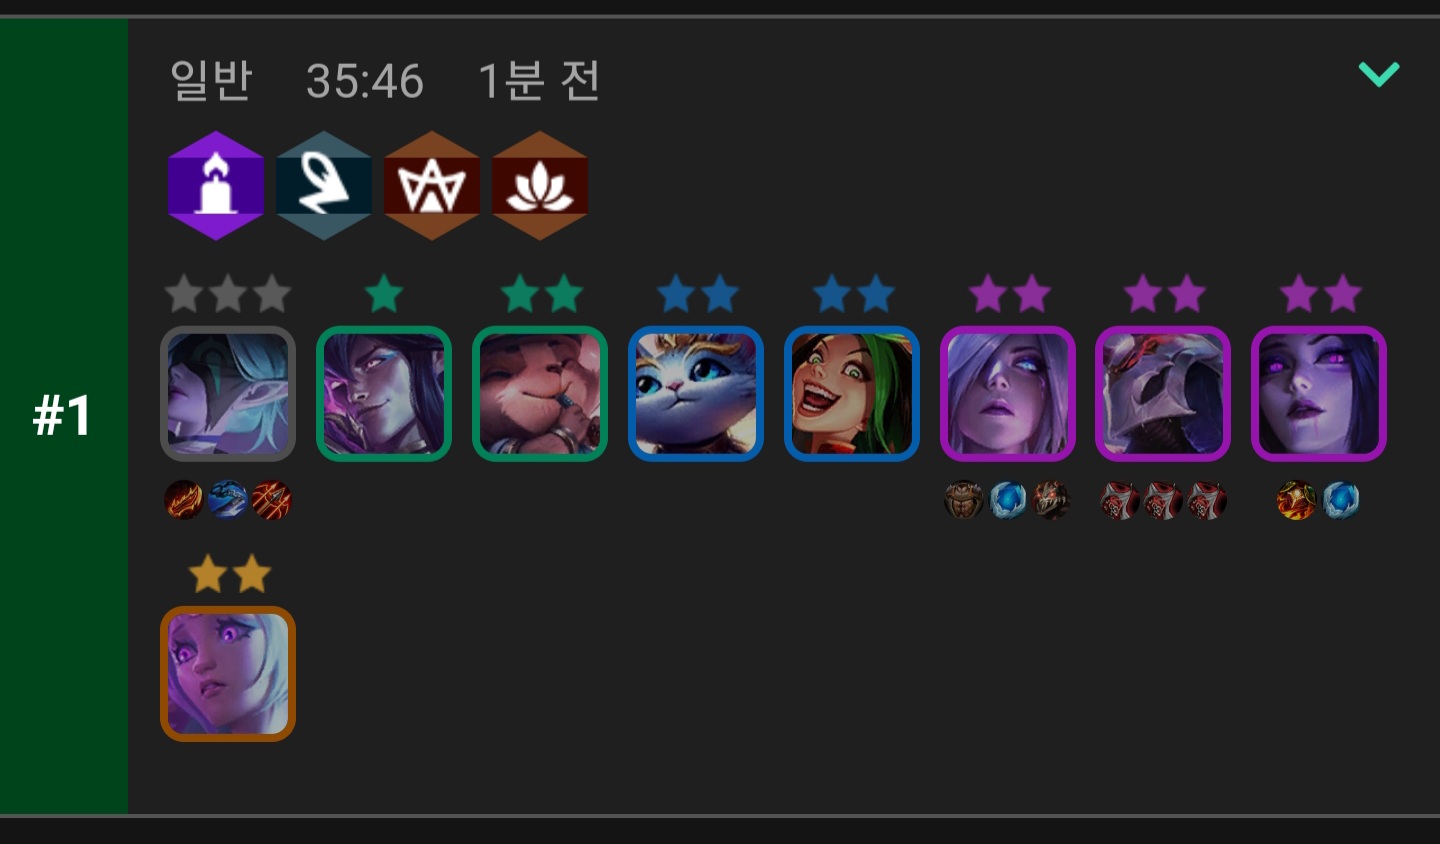Open the armored masked champion portrait
The height and width of the screenshot is (844, 1440).
(1163, 394)
